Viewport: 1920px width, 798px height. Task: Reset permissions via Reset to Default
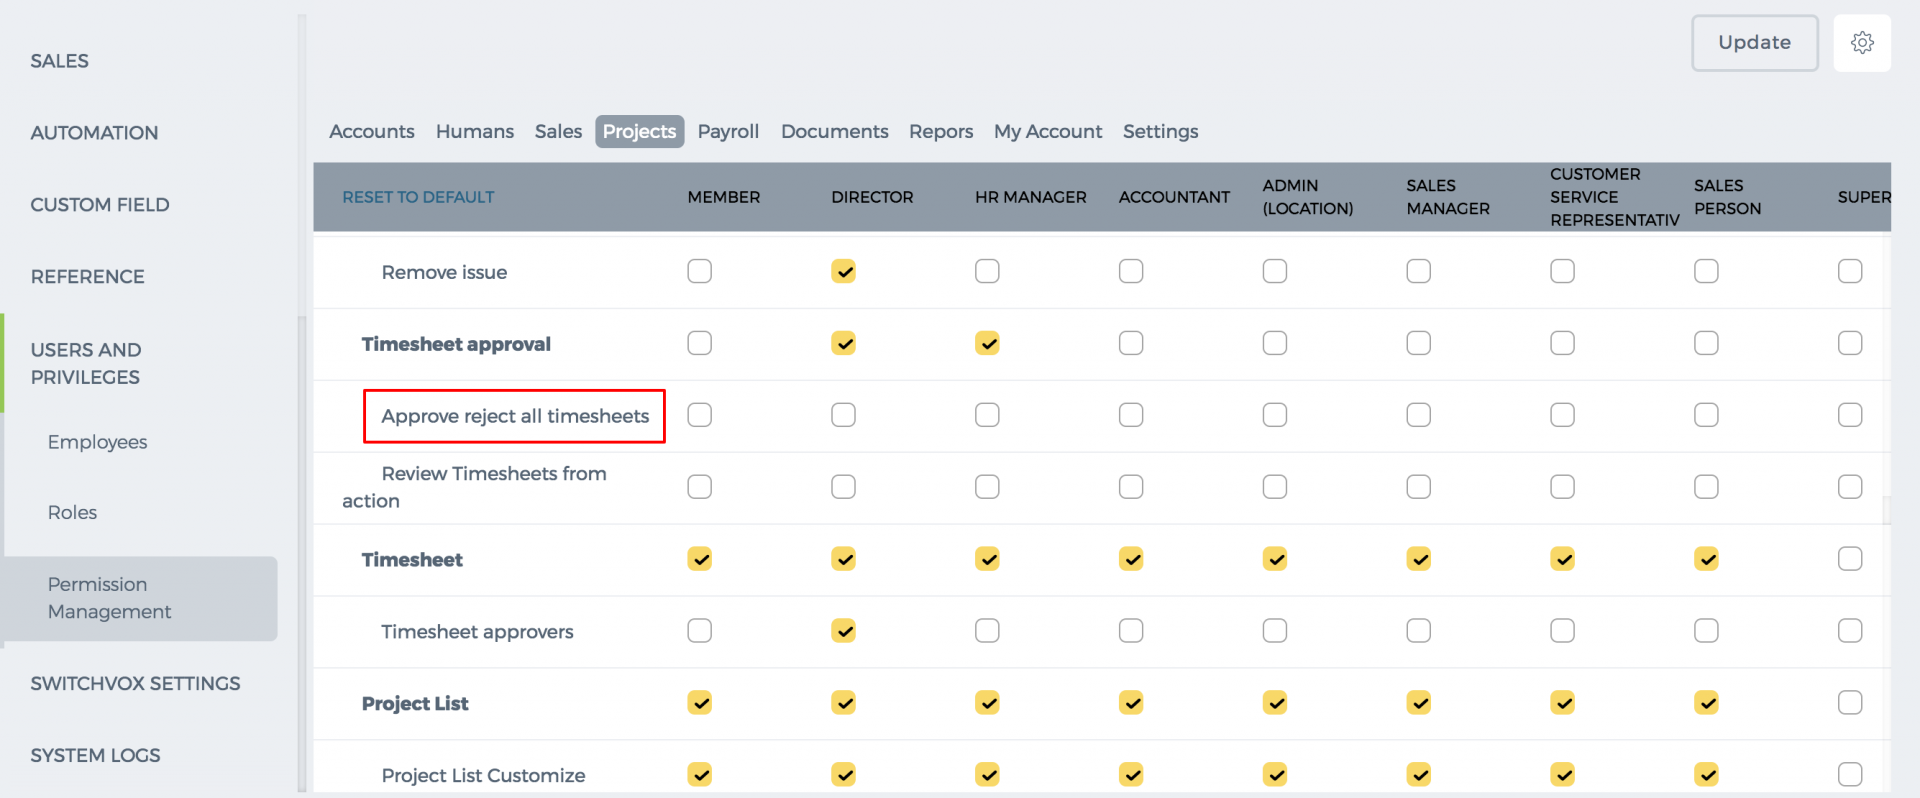coord(418,197)
